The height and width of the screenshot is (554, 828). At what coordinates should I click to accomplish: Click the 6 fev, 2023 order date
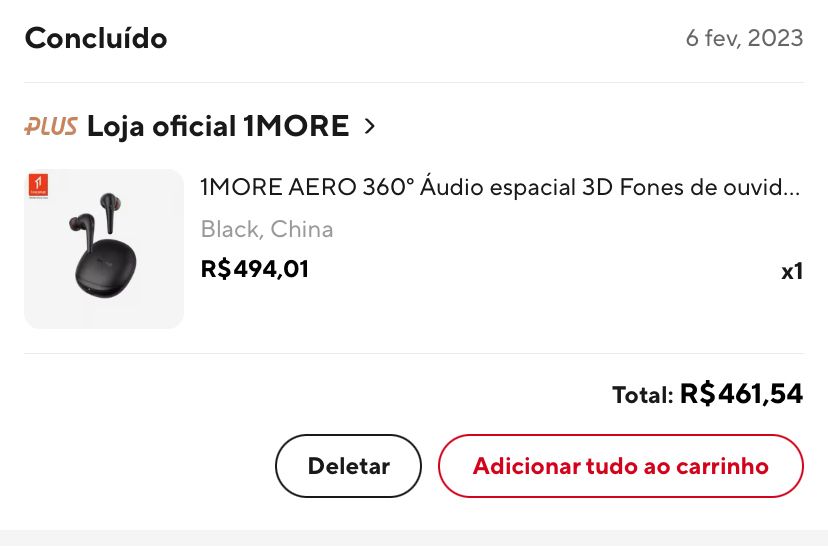tap(745, 38)
